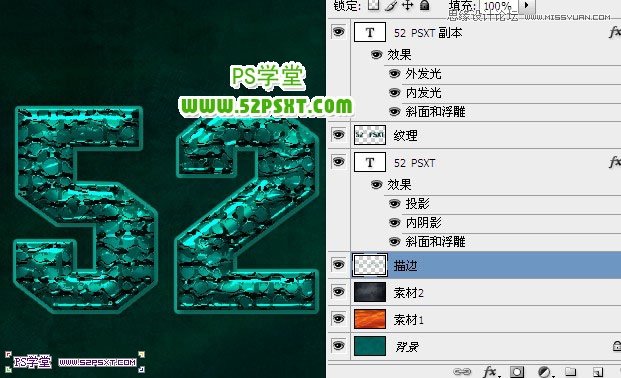621x378 pixels.
Task: Select the 素材2 layer name
Action: point(408,293)
